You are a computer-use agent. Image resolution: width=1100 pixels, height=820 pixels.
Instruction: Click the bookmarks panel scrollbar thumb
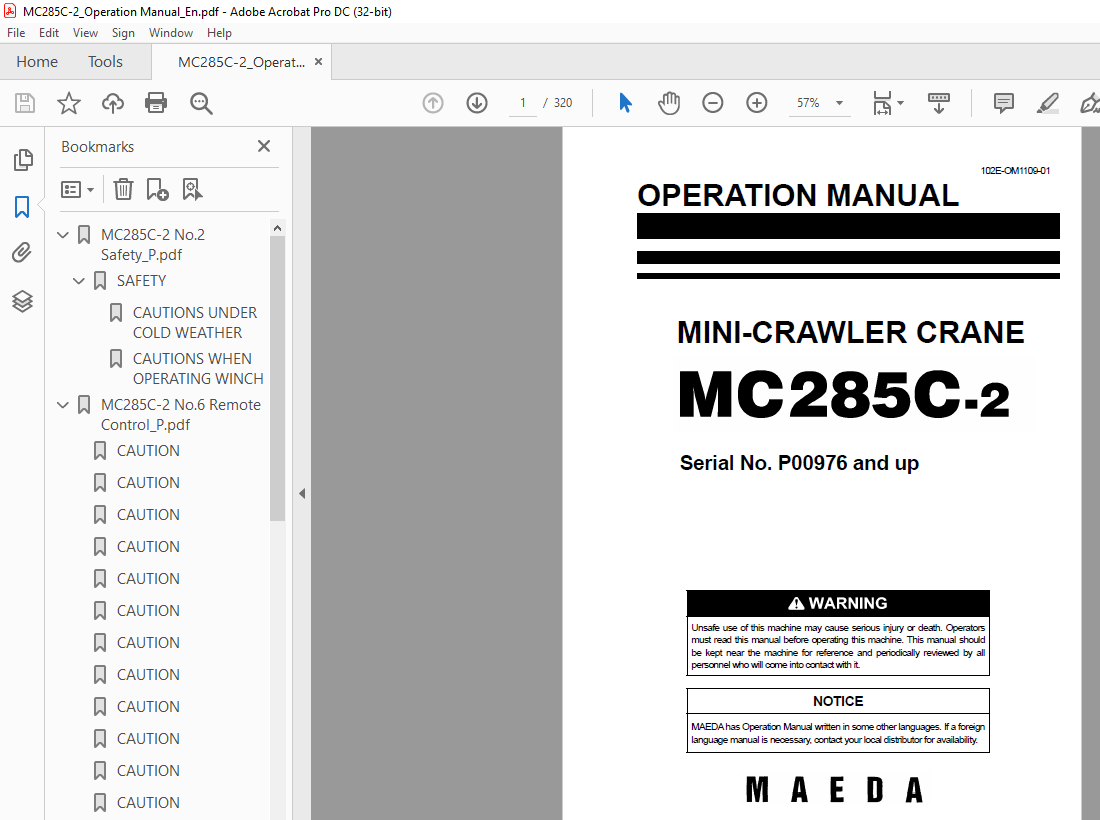point(277,379)
